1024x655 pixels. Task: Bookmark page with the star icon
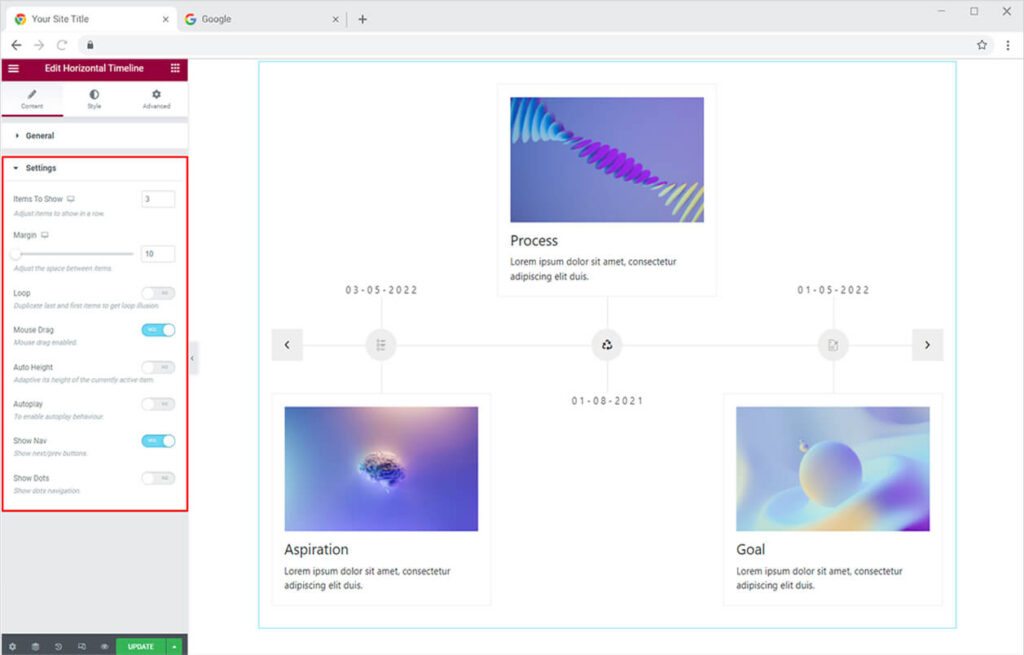pos(982,45)
